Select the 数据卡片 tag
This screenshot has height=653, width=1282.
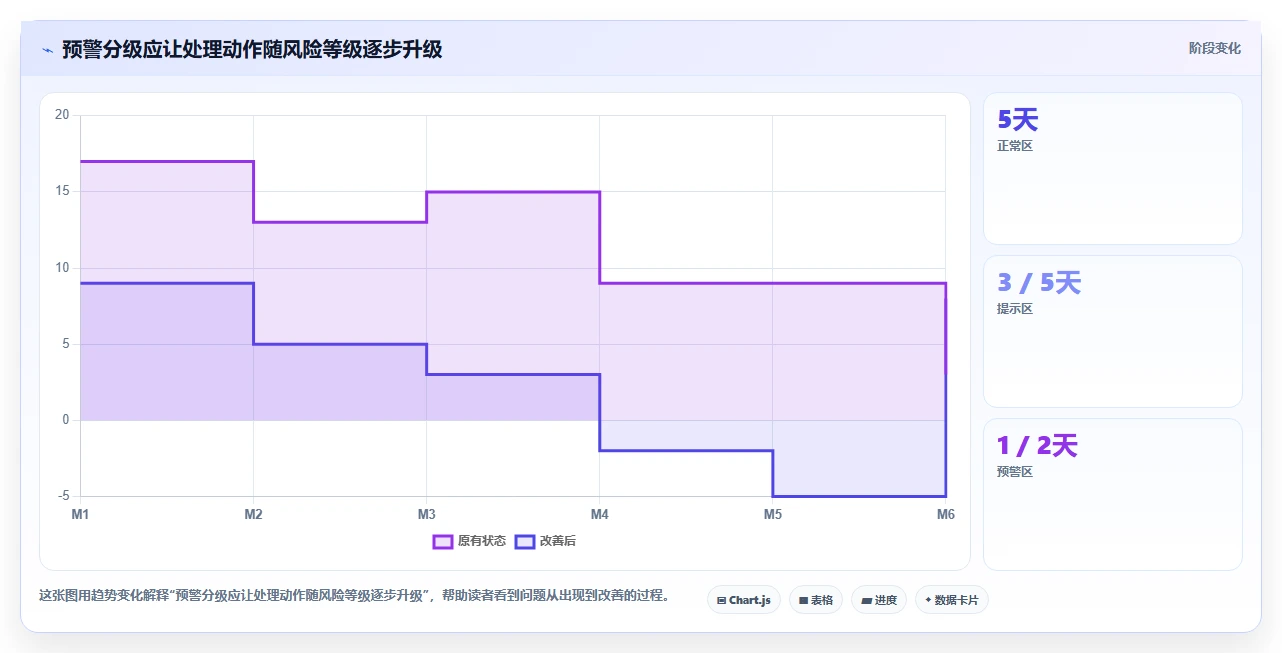pyautogui.click(x=952, y=600)
